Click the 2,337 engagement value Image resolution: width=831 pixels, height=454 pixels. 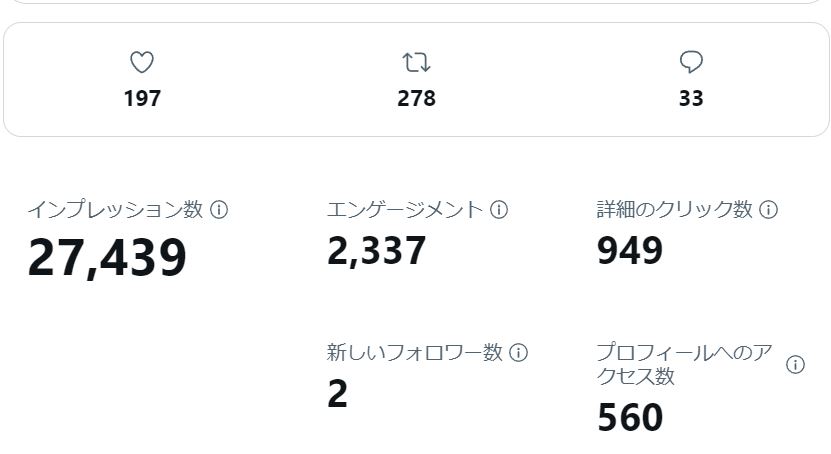coord(376,251)
